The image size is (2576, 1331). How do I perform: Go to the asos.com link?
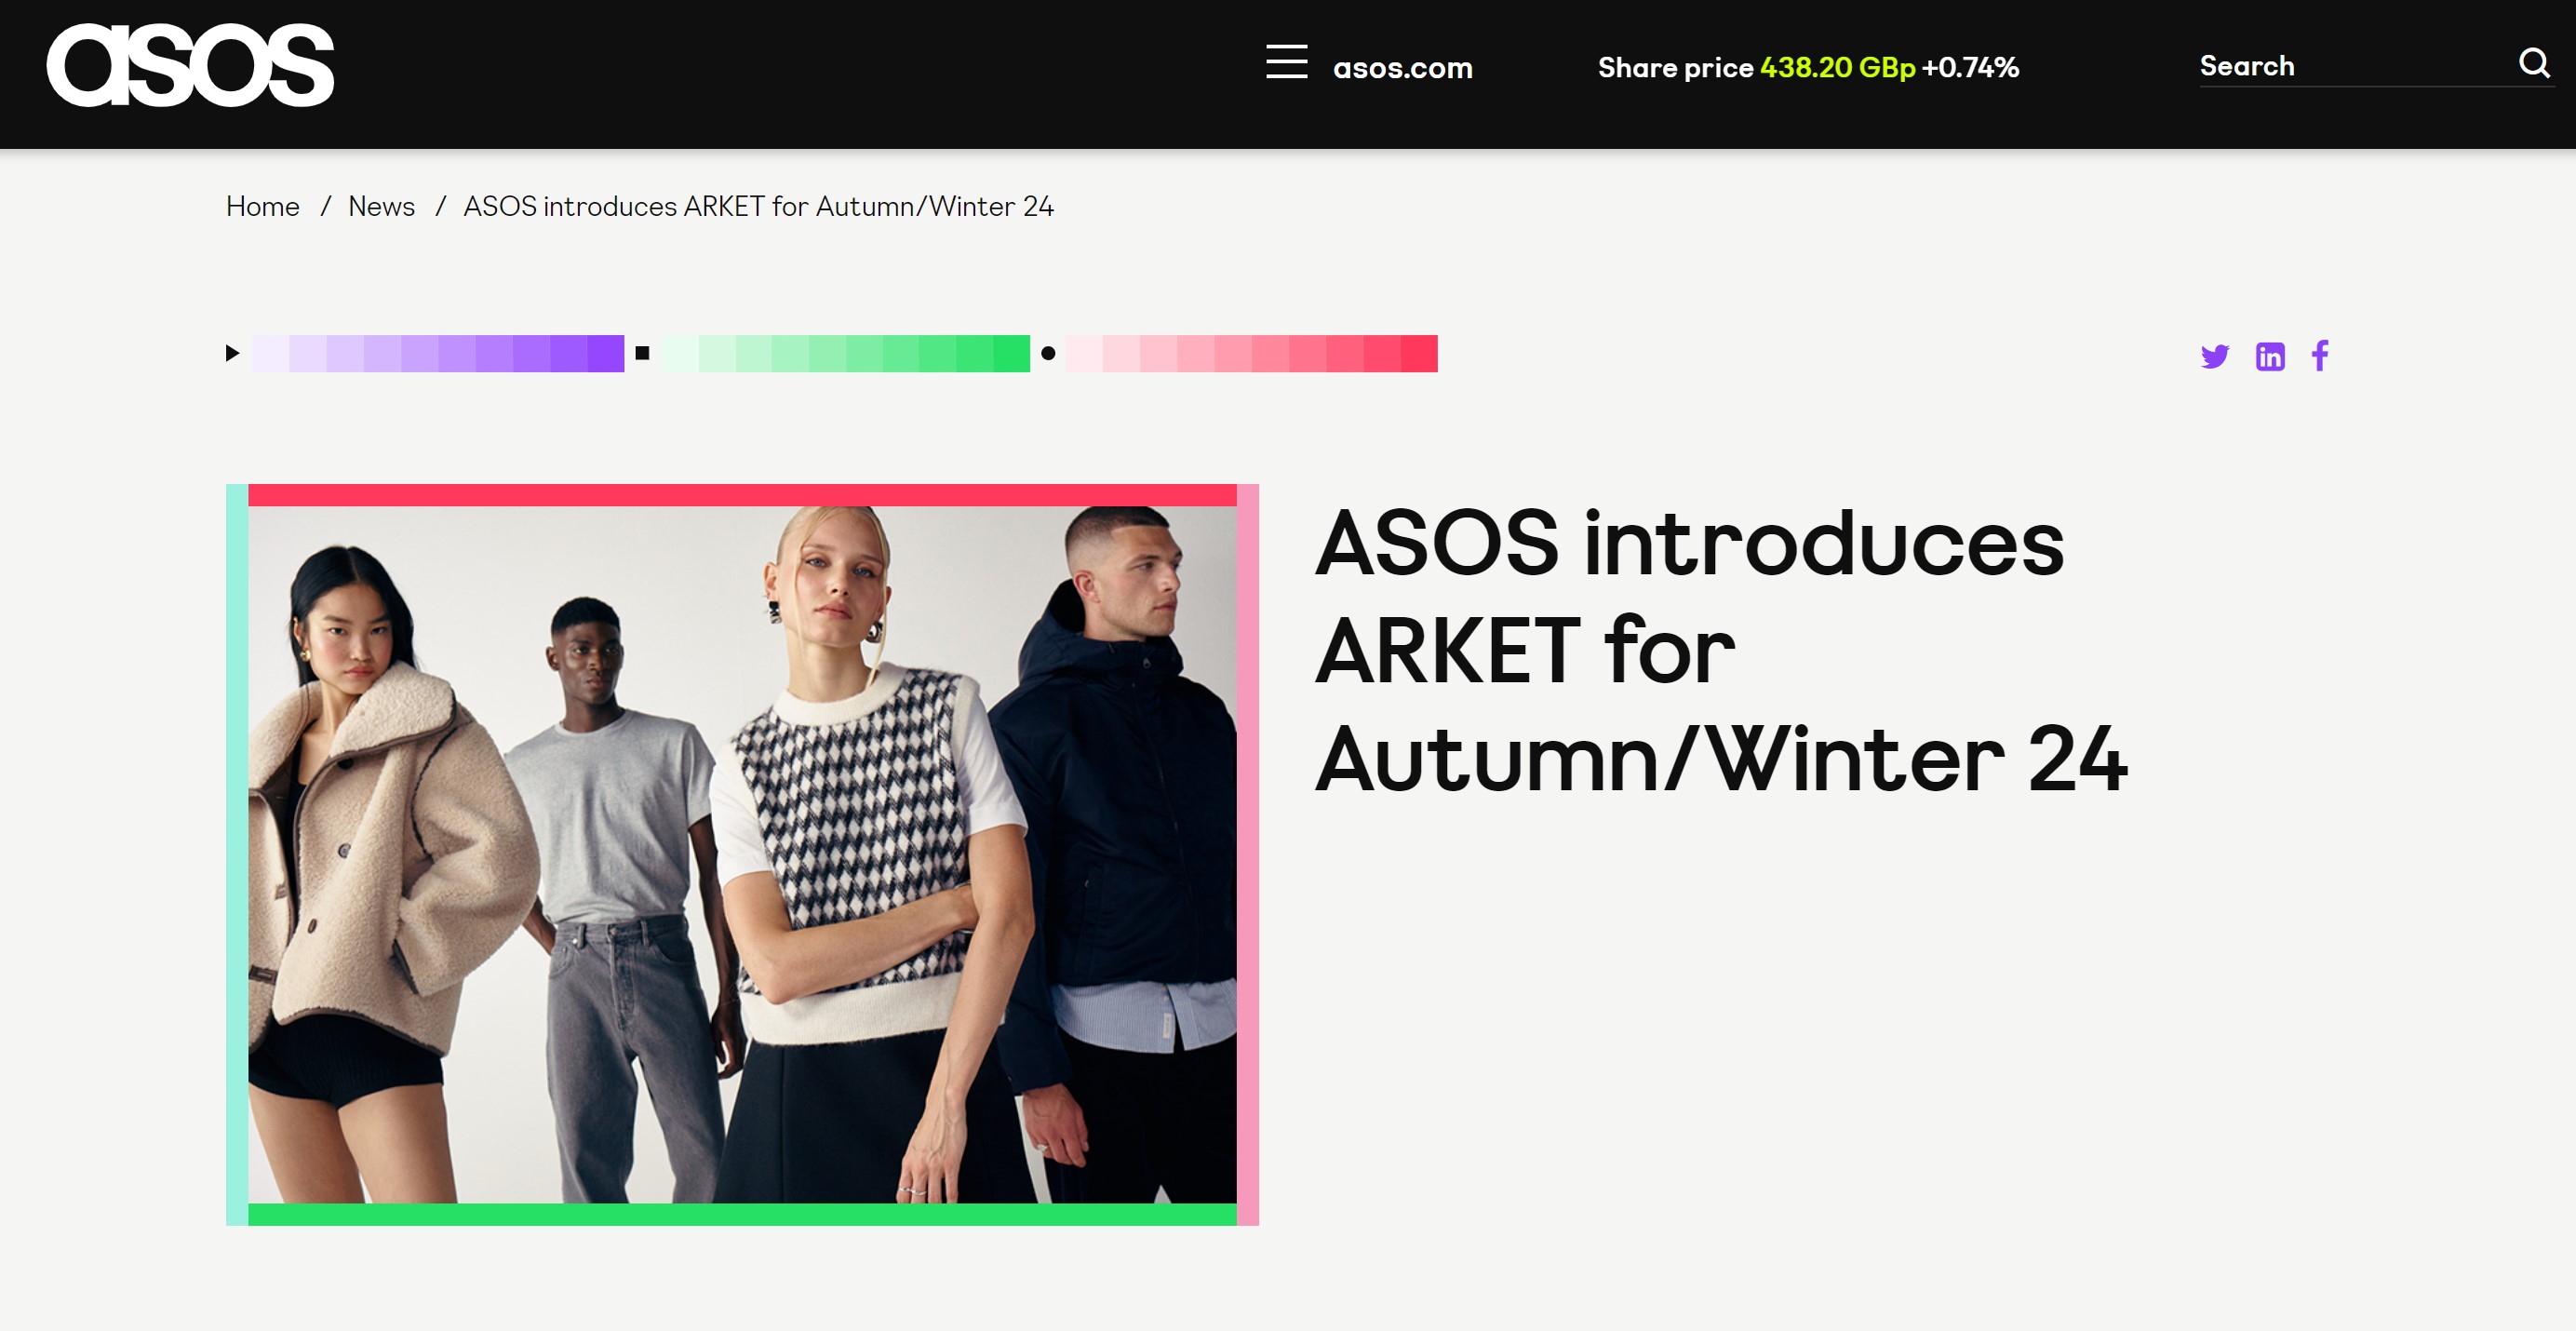(x=1402, y=68)
